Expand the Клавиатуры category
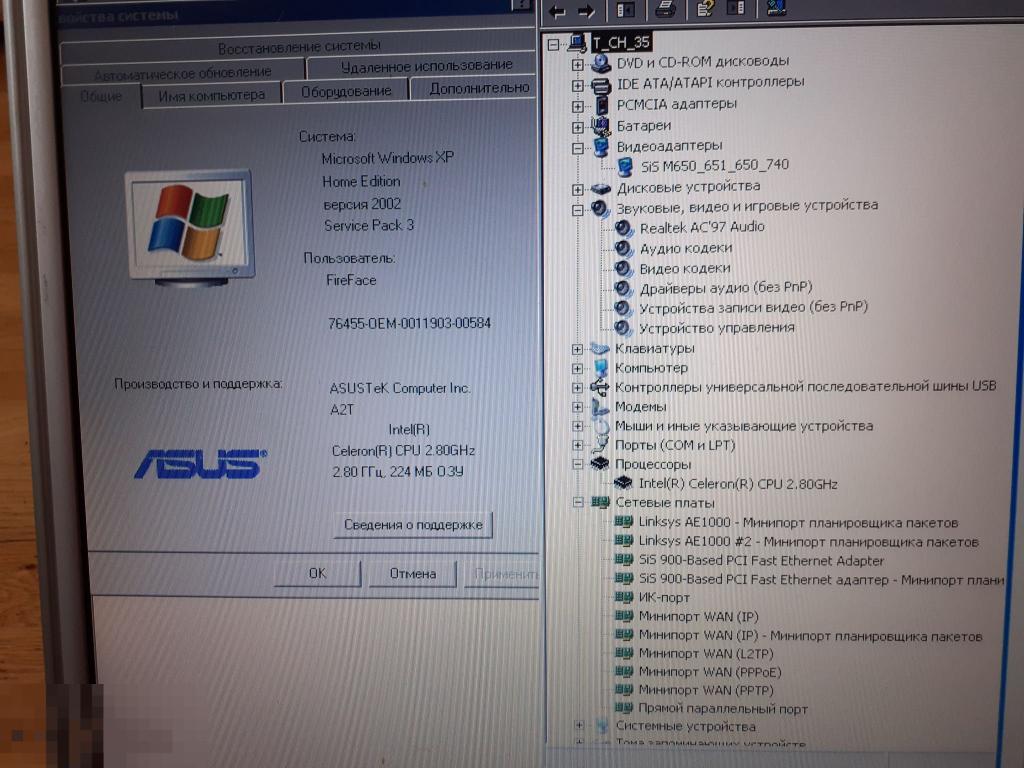Screen dimensions: 1024x768 (x=578, y=349)
